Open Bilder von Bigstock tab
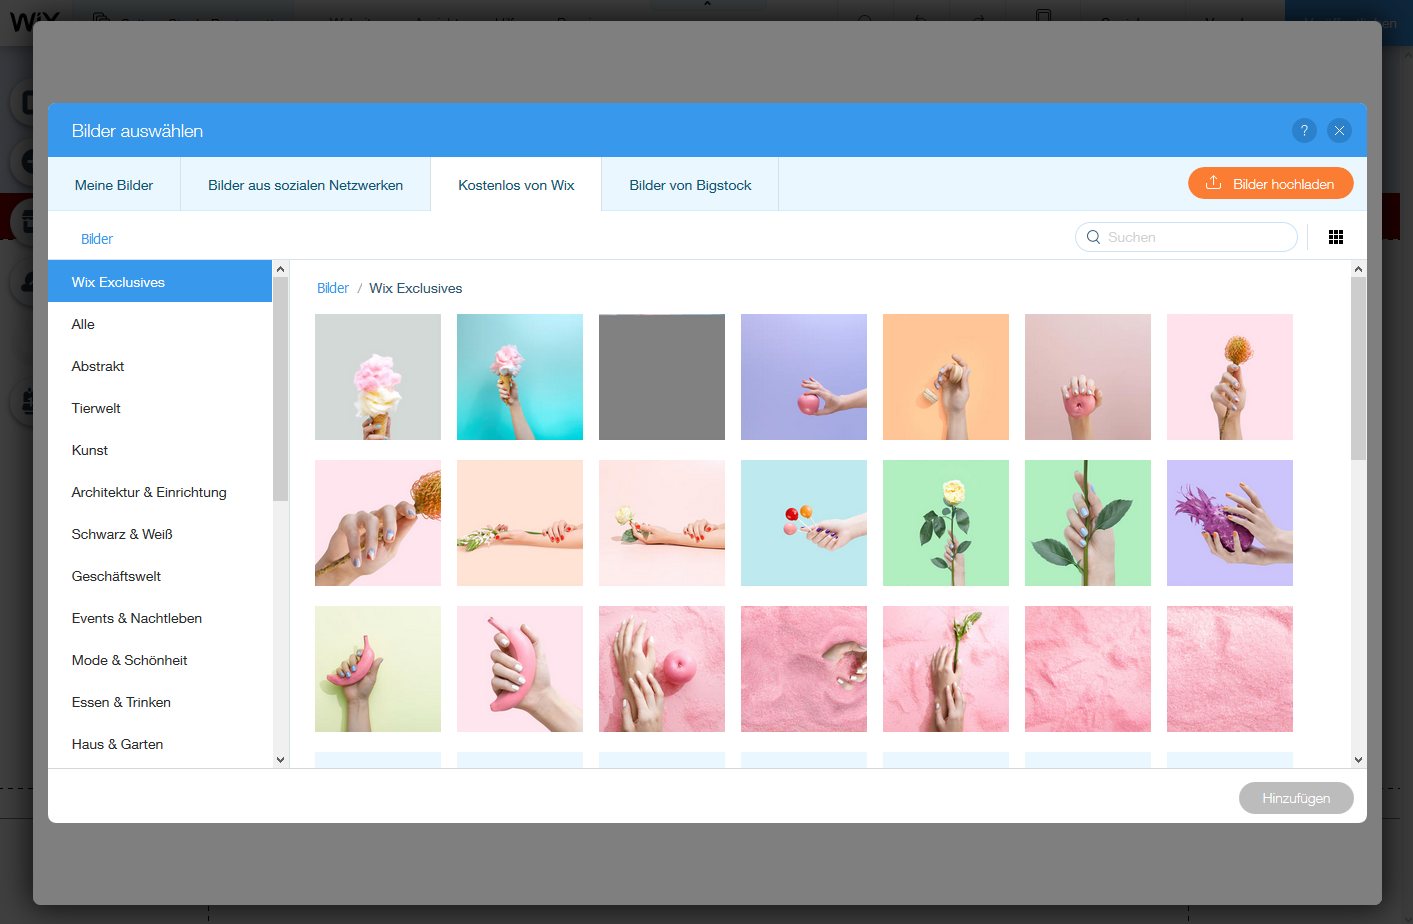This screenshot has height=924, width=1413. coord(690,185)
